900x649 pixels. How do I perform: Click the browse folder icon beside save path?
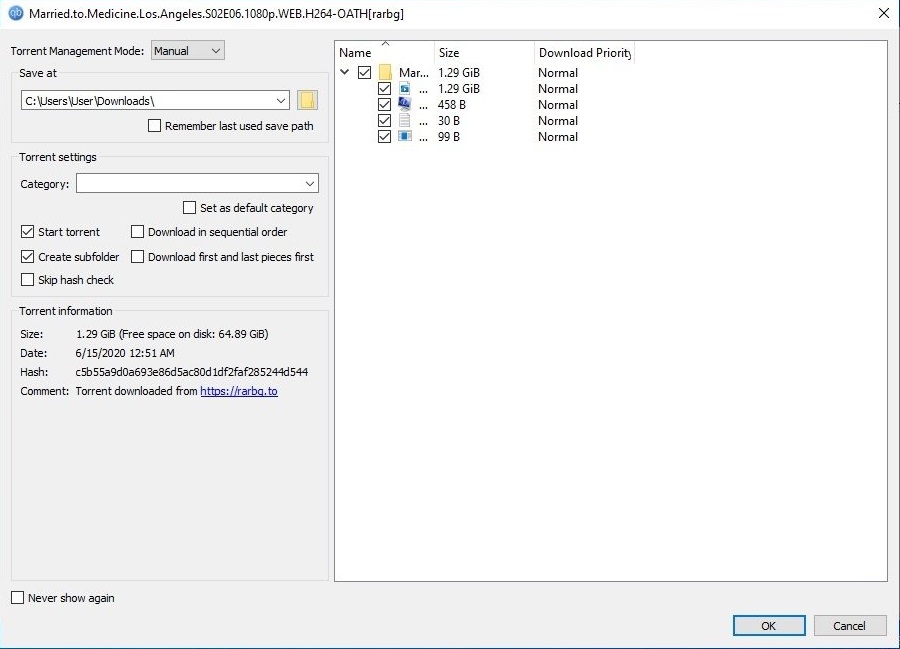coord(307,100)
